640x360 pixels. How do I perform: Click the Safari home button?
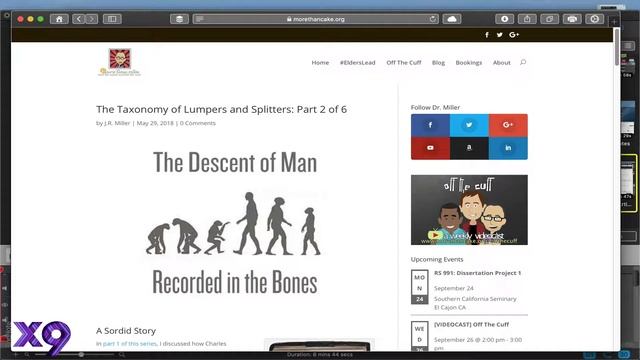pyautogui.click(x=59, y=19)
